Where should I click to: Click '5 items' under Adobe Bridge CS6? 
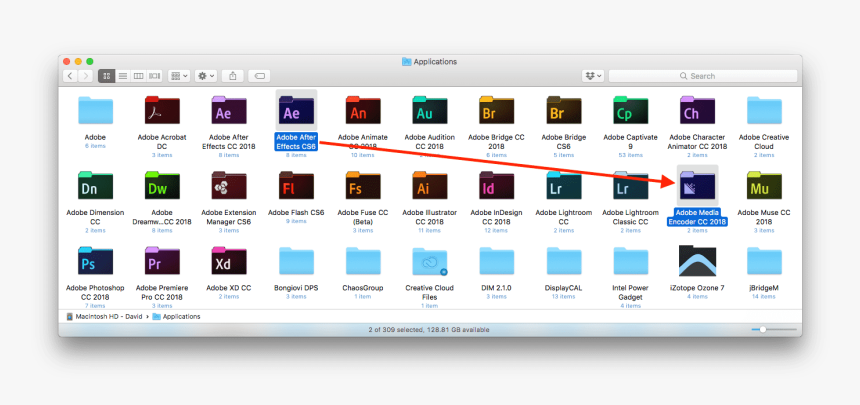coord(564,155)
